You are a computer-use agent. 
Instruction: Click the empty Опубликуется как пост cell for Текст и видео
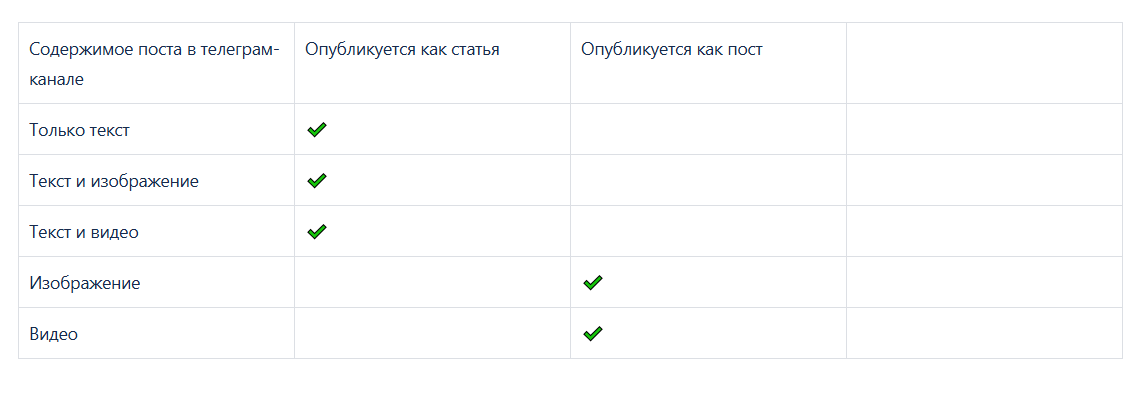click(708, 231)
